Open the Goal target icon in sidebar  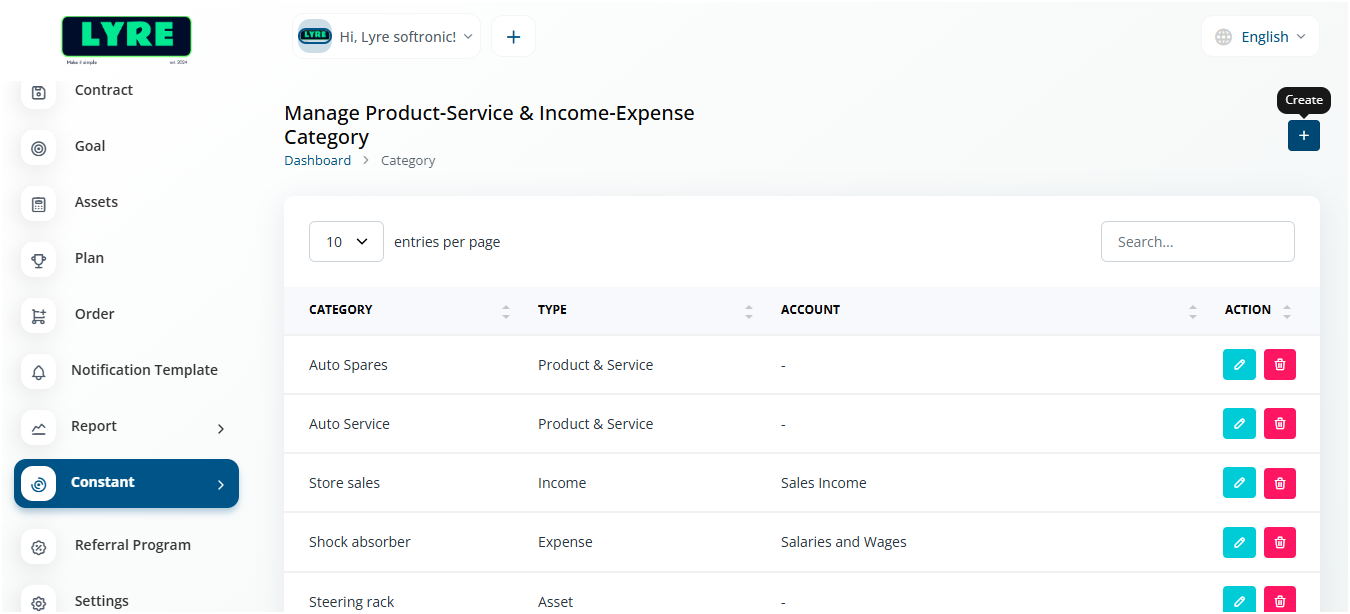pyautogui.click(x=39, y=148)
